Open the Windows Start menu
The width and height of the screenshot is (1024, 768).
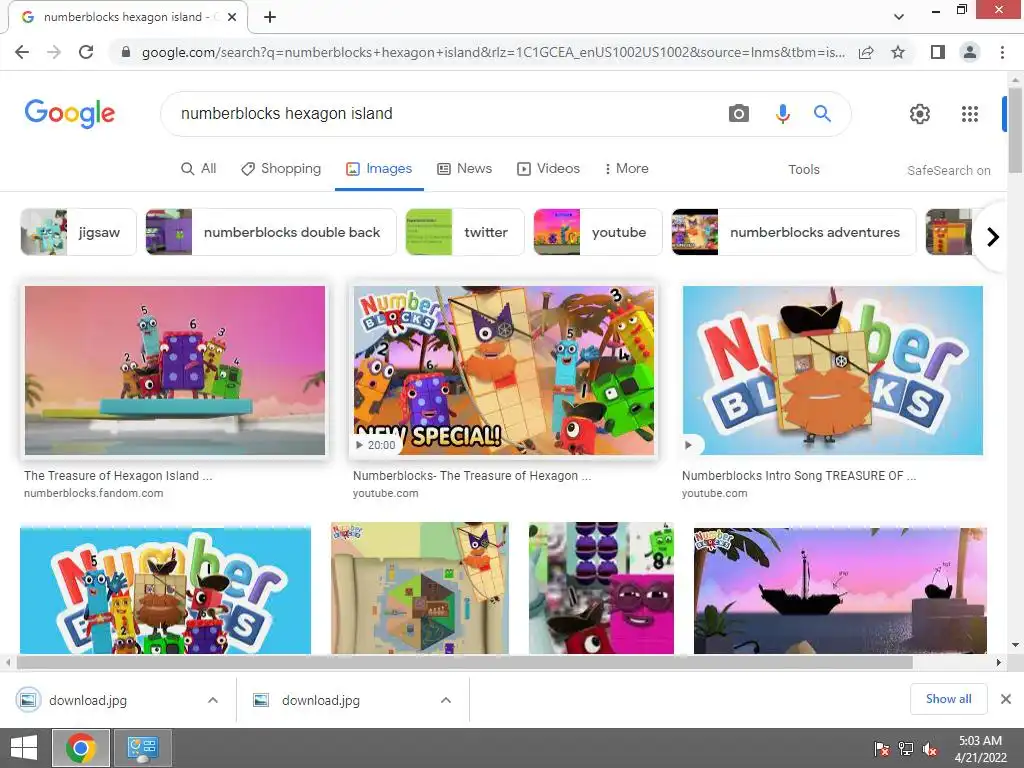24,748
